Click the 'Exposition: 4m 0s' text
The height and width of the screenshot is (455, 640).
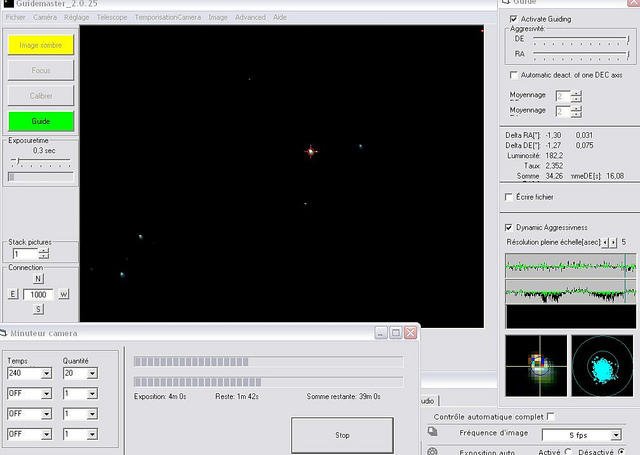[160, 396]
